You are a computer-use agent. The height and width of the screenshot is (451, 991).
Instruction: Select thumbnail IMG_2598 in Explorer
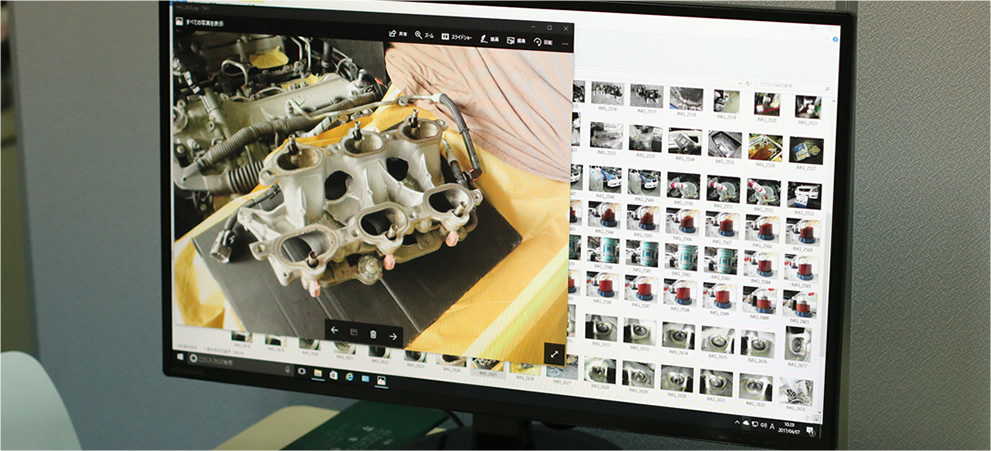pos(680,293)
